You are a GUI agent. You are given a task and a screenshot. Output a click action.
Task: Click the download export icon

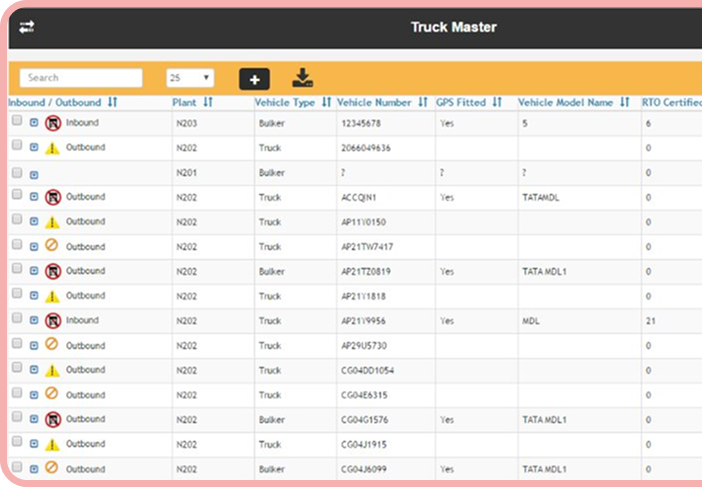tap(302, 77)
